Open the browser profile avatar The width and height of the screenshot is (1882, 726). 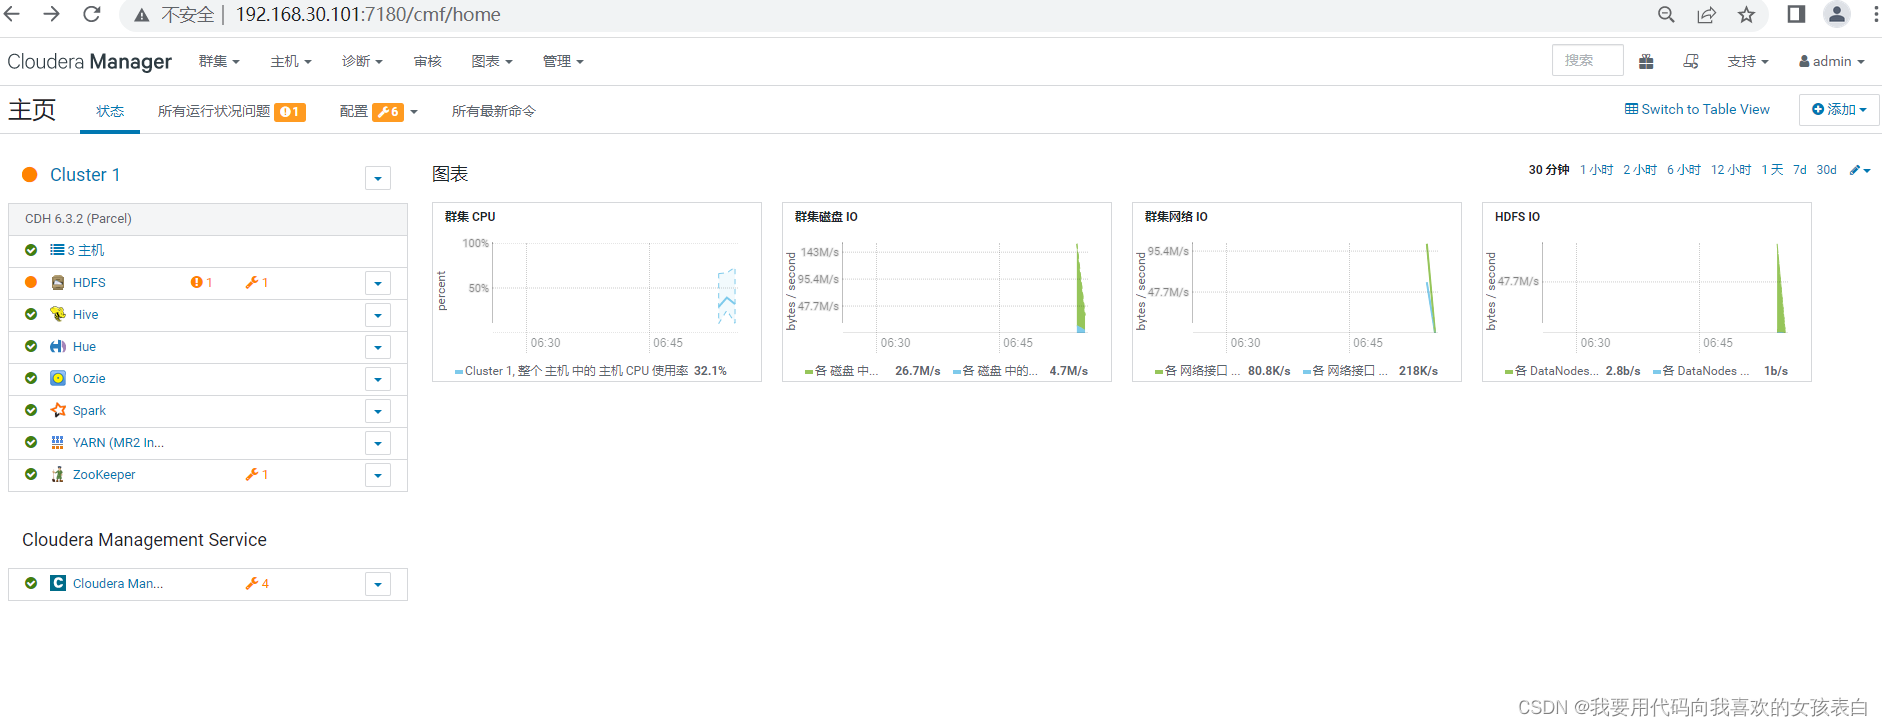pyautogui.click(x=1837, y=14)
